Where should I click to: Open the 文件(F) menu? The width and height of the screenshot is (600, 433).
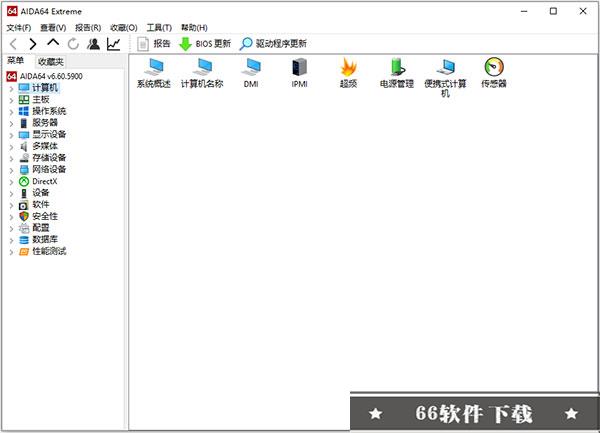(x=19, y=28)
